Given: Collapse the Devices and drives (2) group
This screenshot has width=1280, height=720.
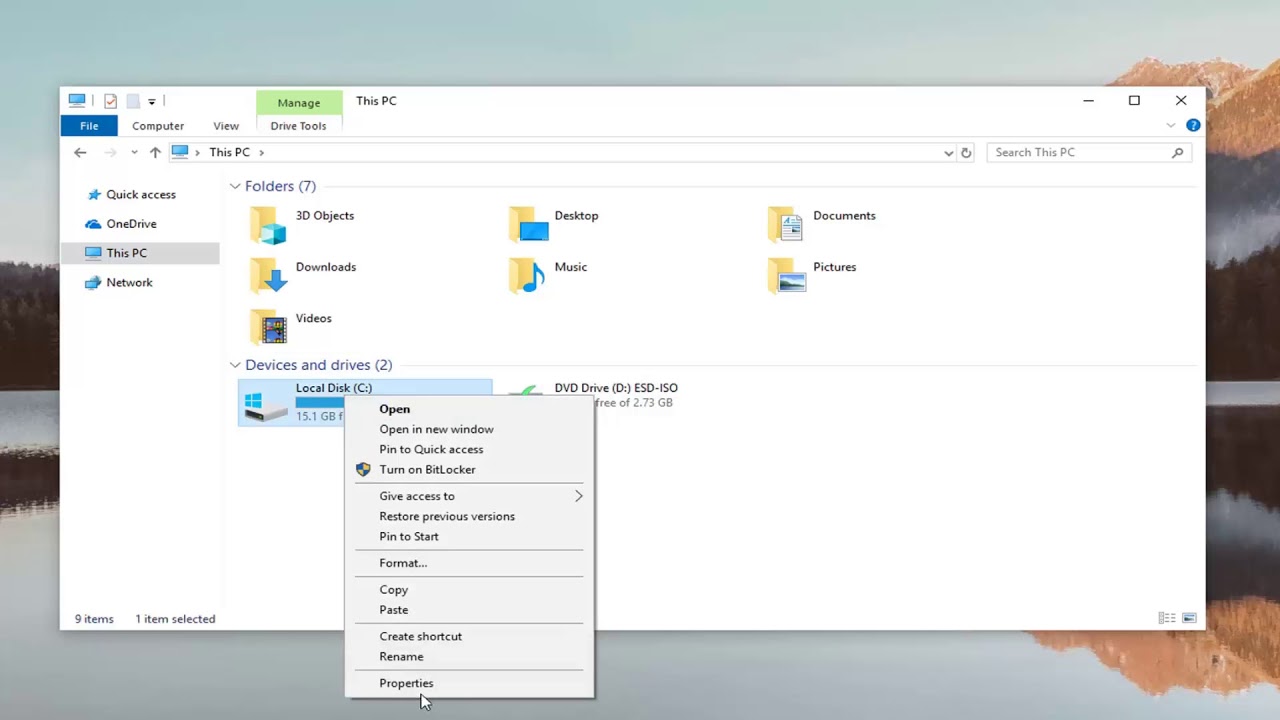Looking at the screenshot, I should [235, 365].
